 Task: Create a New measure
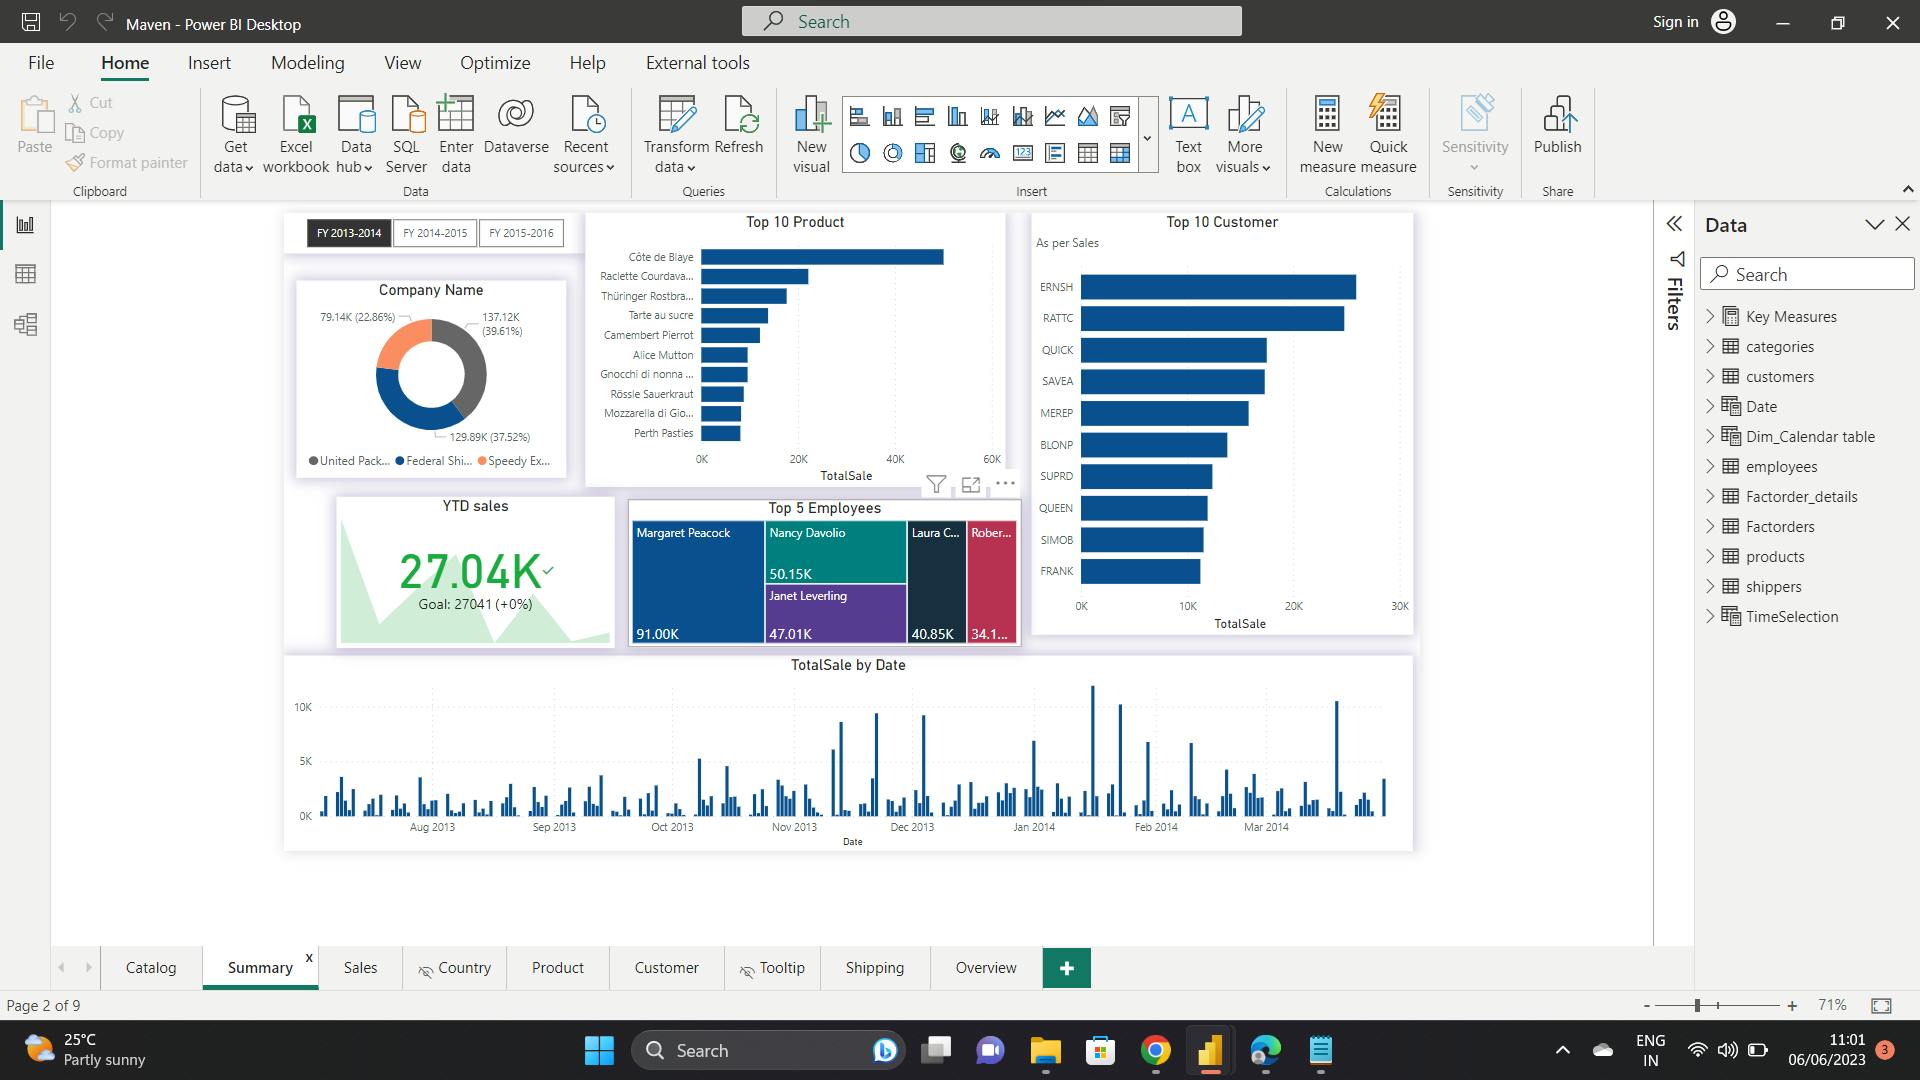coord(1327,135)
